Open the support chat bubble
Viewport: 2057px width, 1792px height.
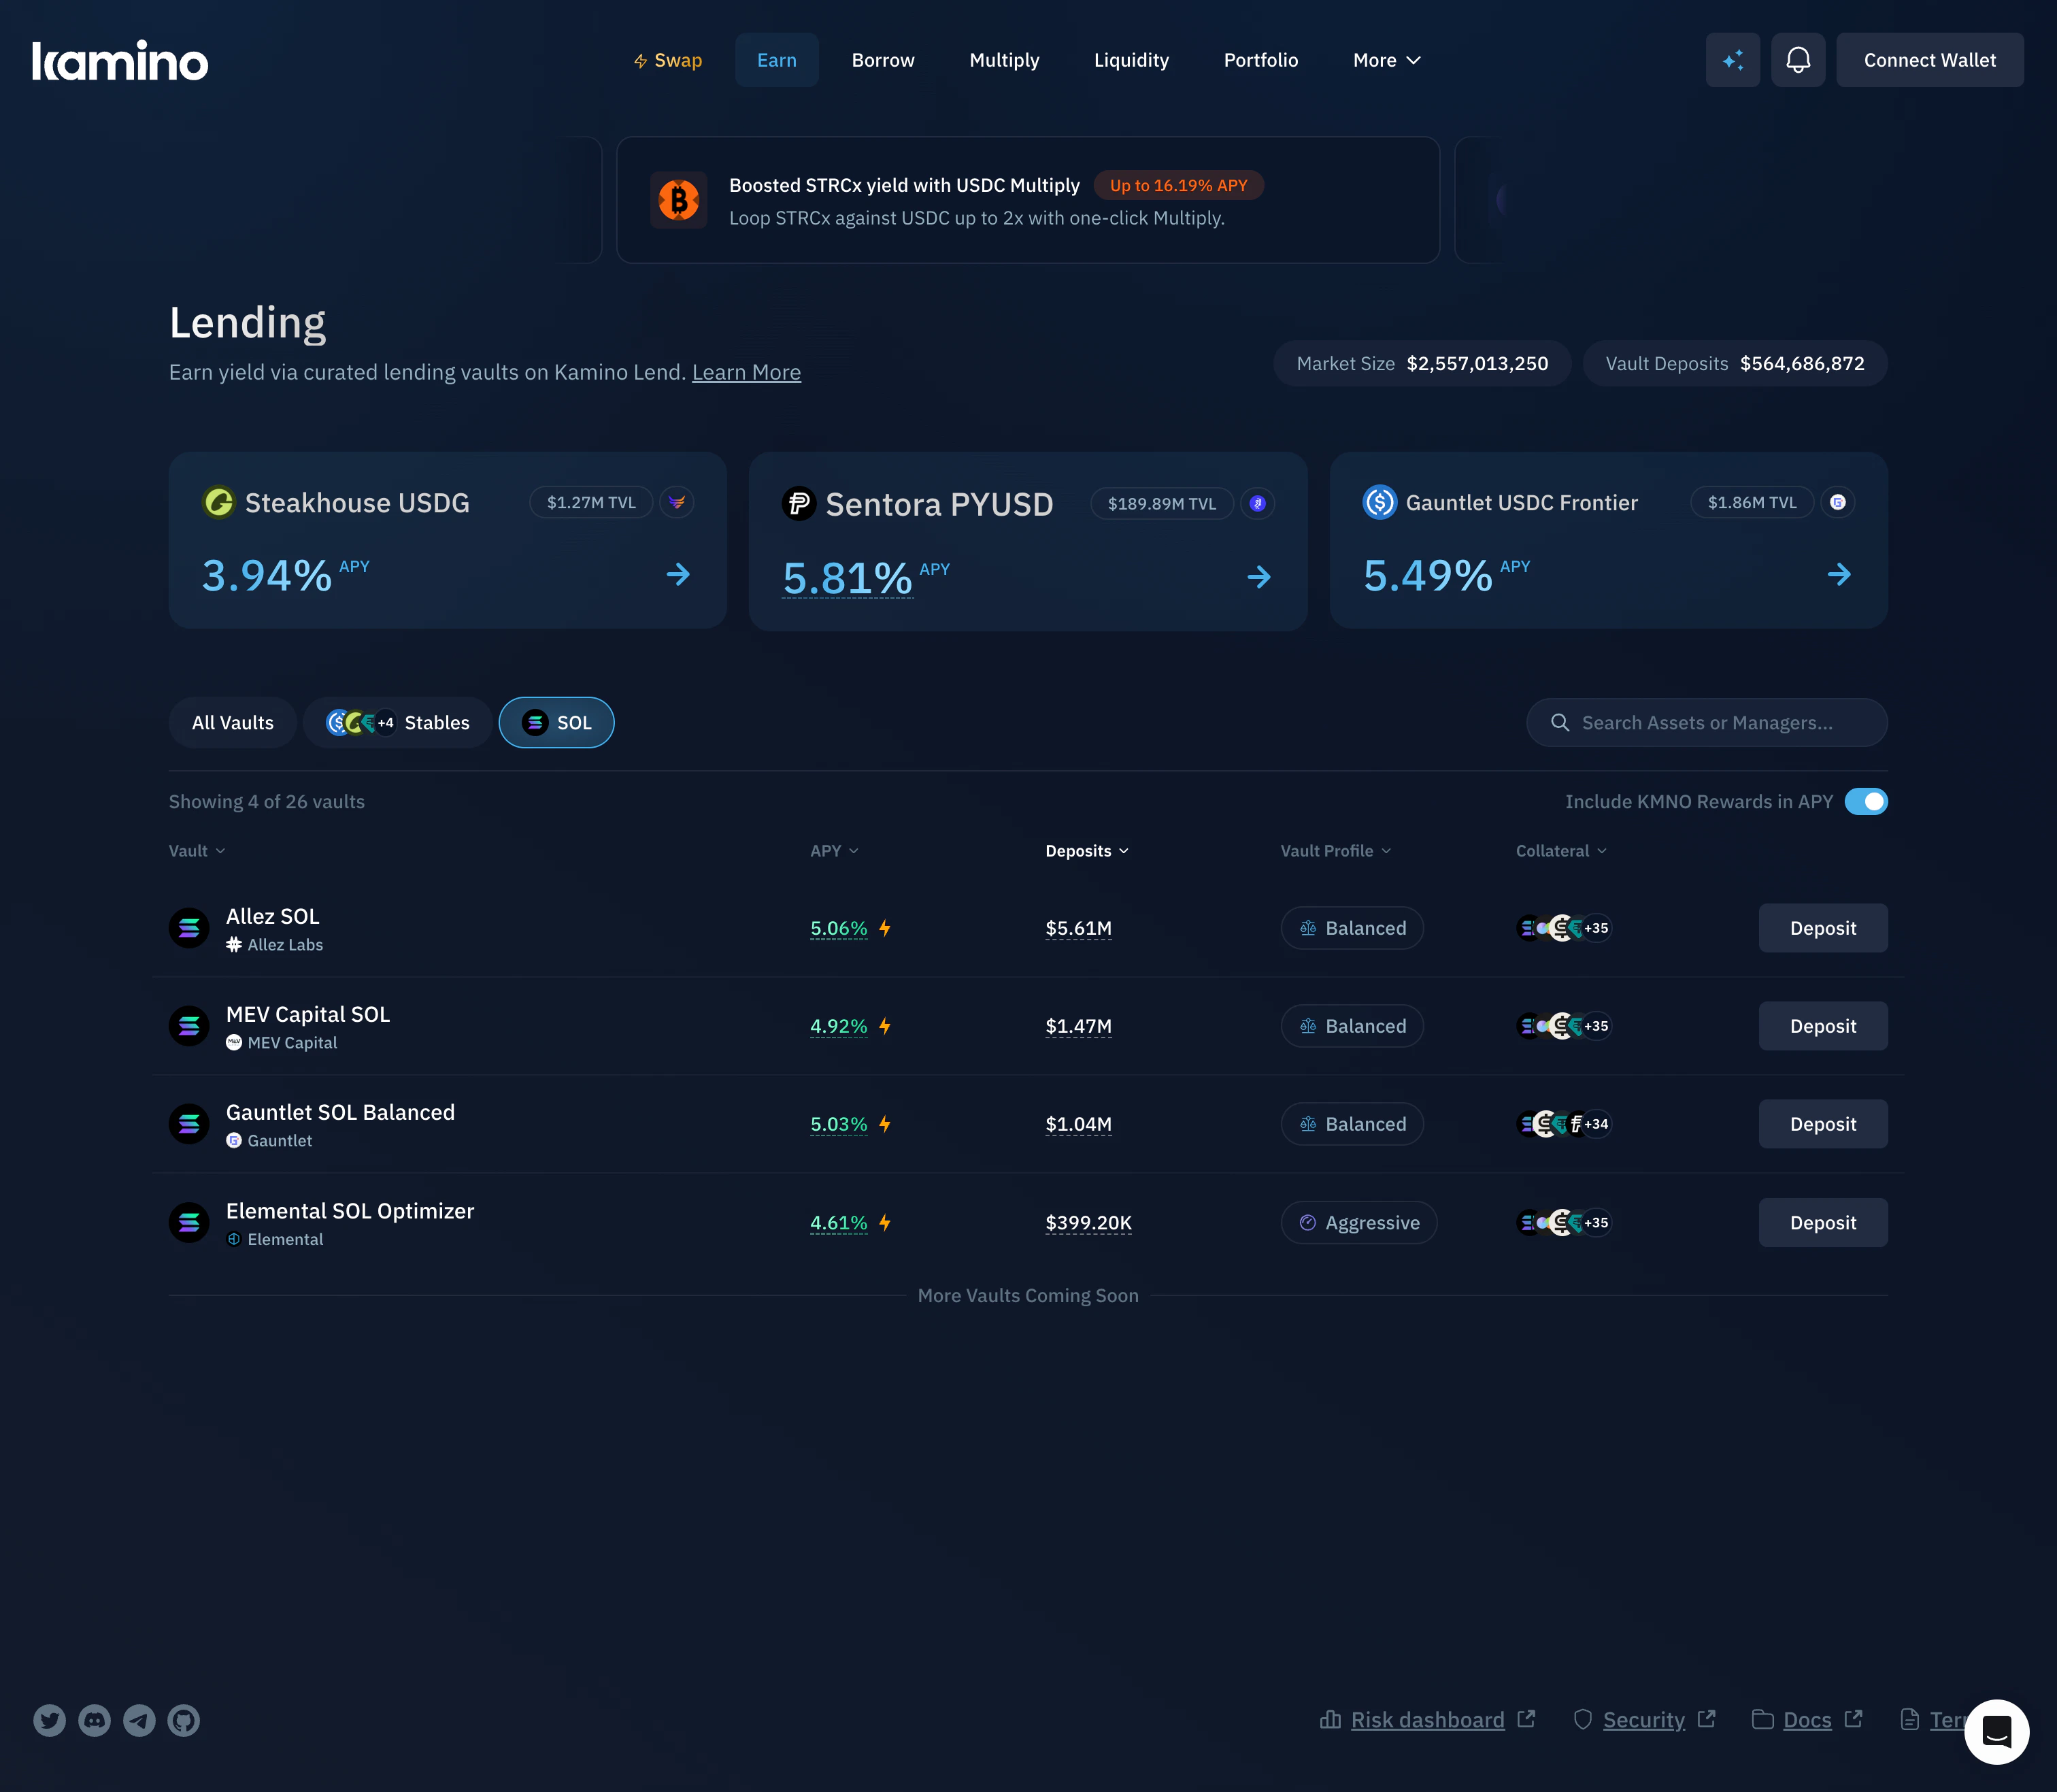(1996, 1732)
